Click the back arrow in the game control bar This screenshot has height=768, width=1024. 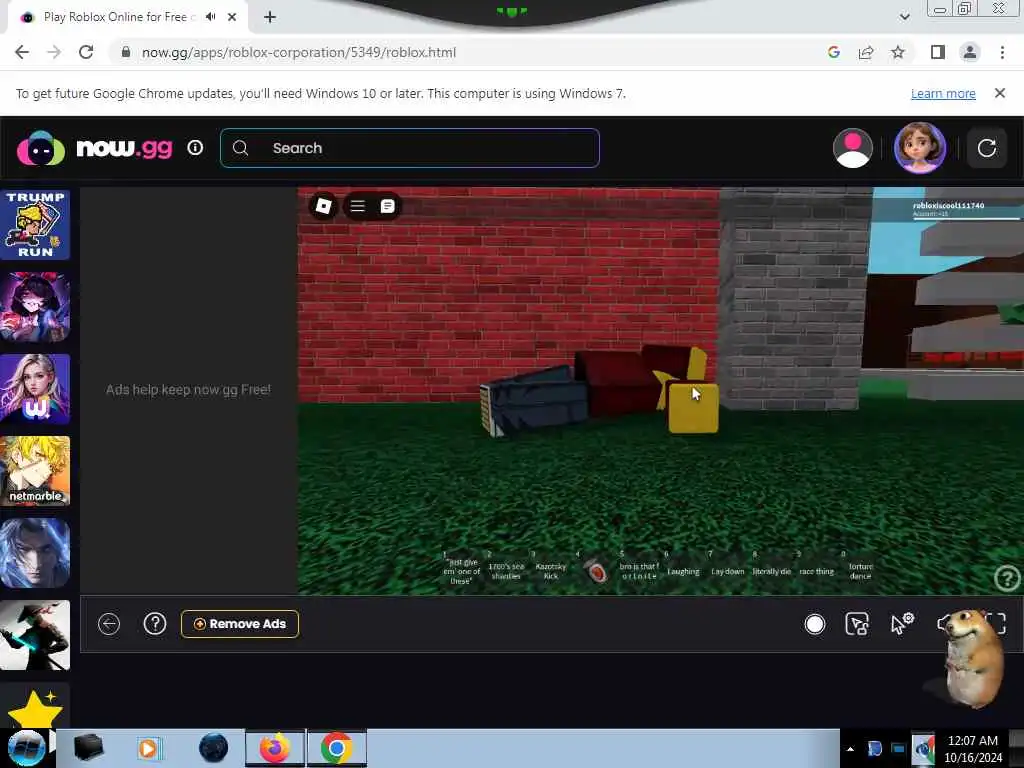point(109,624)
